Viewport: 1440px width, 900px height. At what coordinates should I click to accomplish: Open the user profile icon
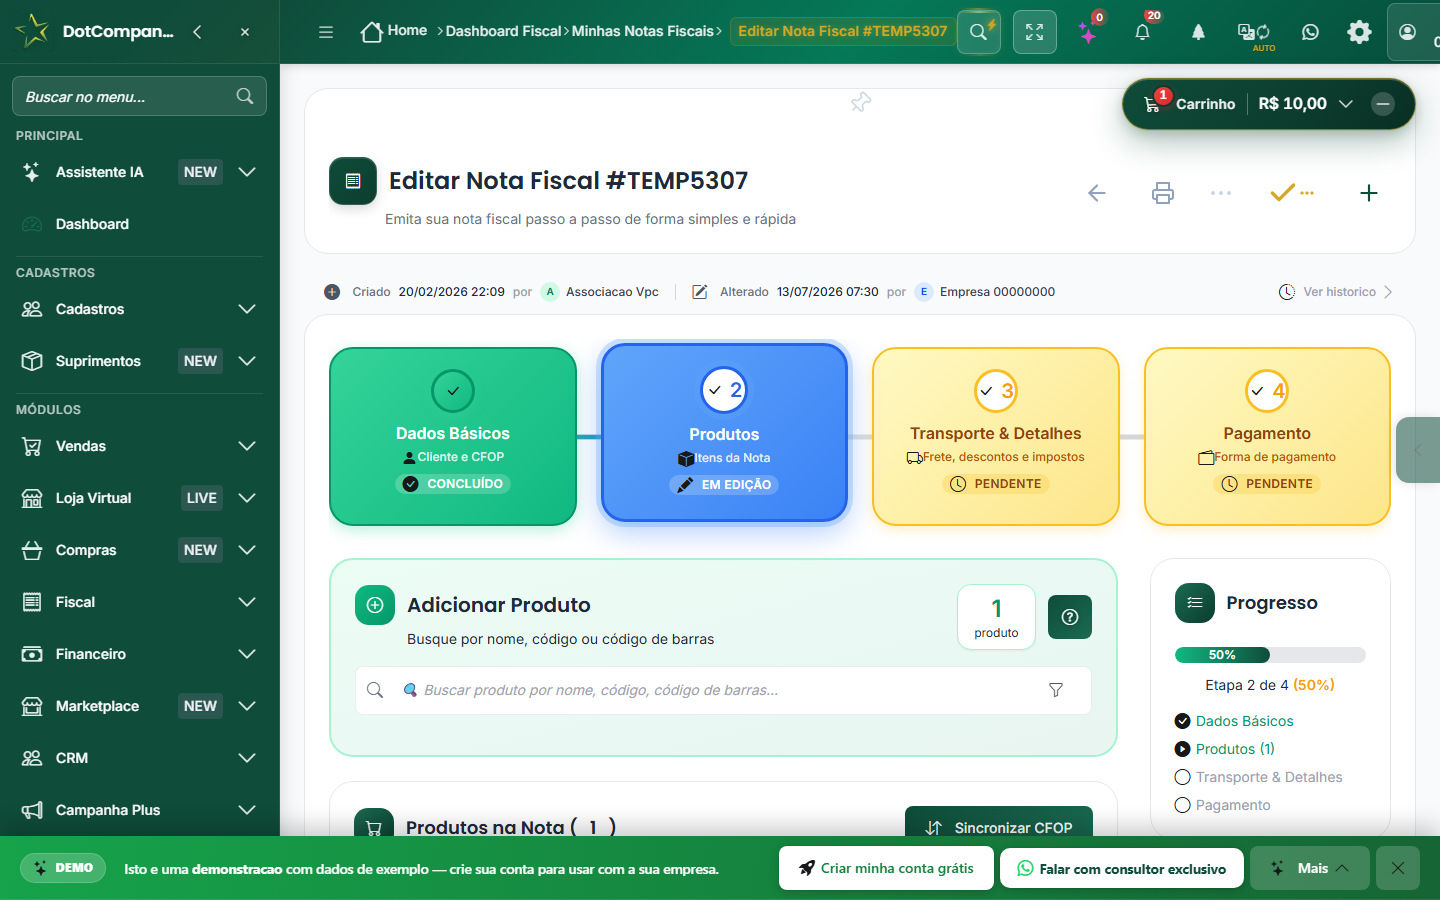(1408, 32)
